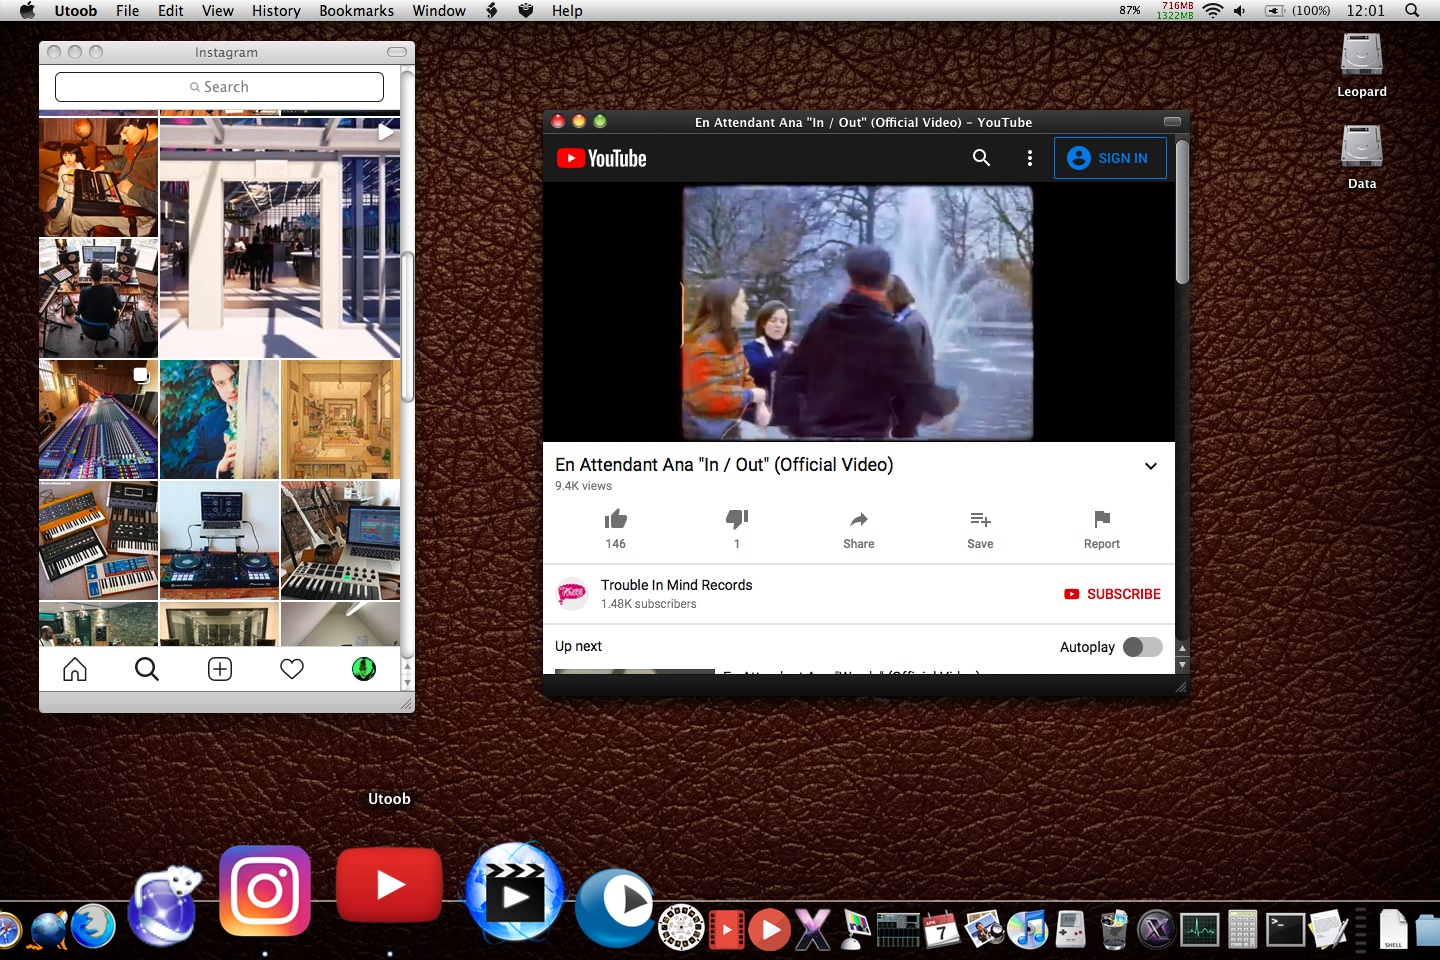Open the File menu
The image size is (1440, 960).
click(x=127, y=11)
